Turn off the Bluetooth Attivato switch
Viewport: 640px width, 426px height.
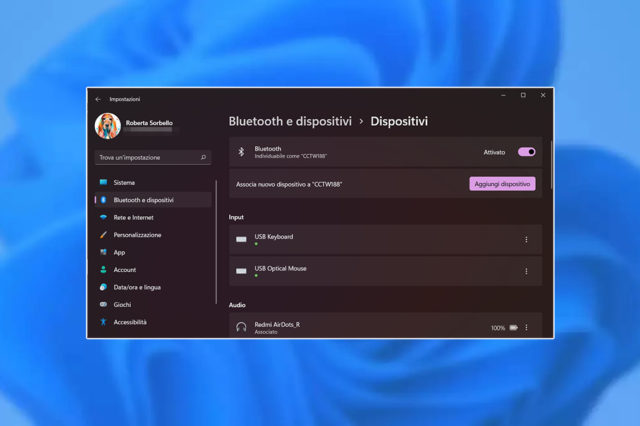527,152
